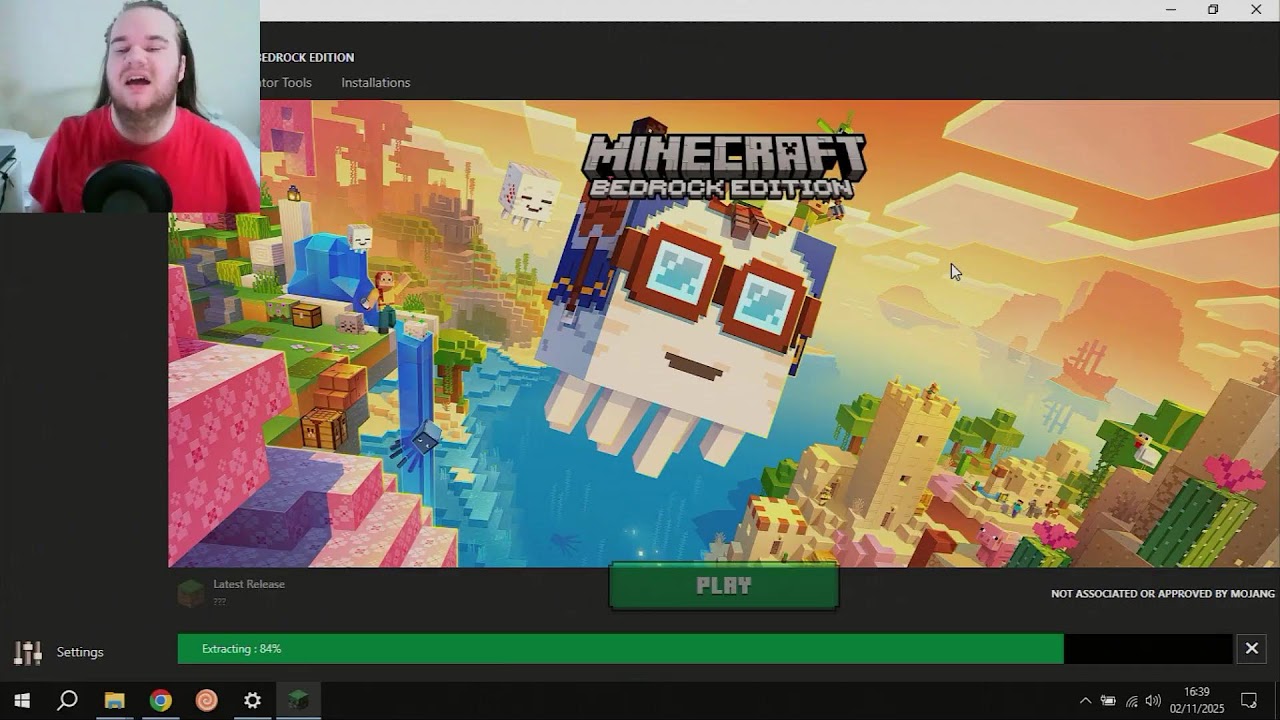
Task: Click the 'NOT ASSOCIATED OR APPROVED BY MOJANG' notice
Action: tap(1163, 594)
